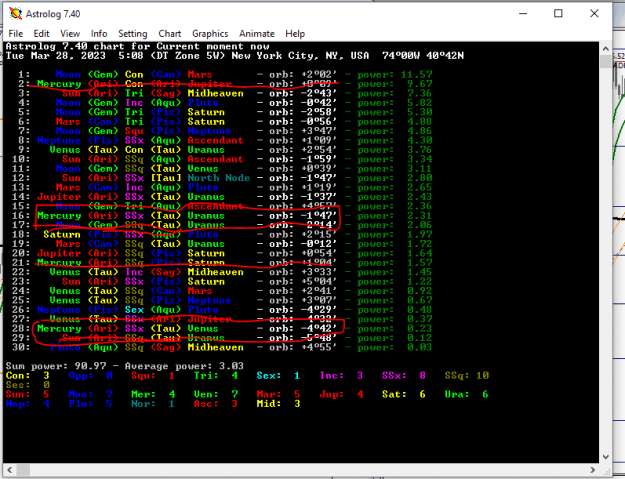This screenshot has height=479, width=625.
Task: Click vertical scrollbar up arrow
Action: click(606, 49)
